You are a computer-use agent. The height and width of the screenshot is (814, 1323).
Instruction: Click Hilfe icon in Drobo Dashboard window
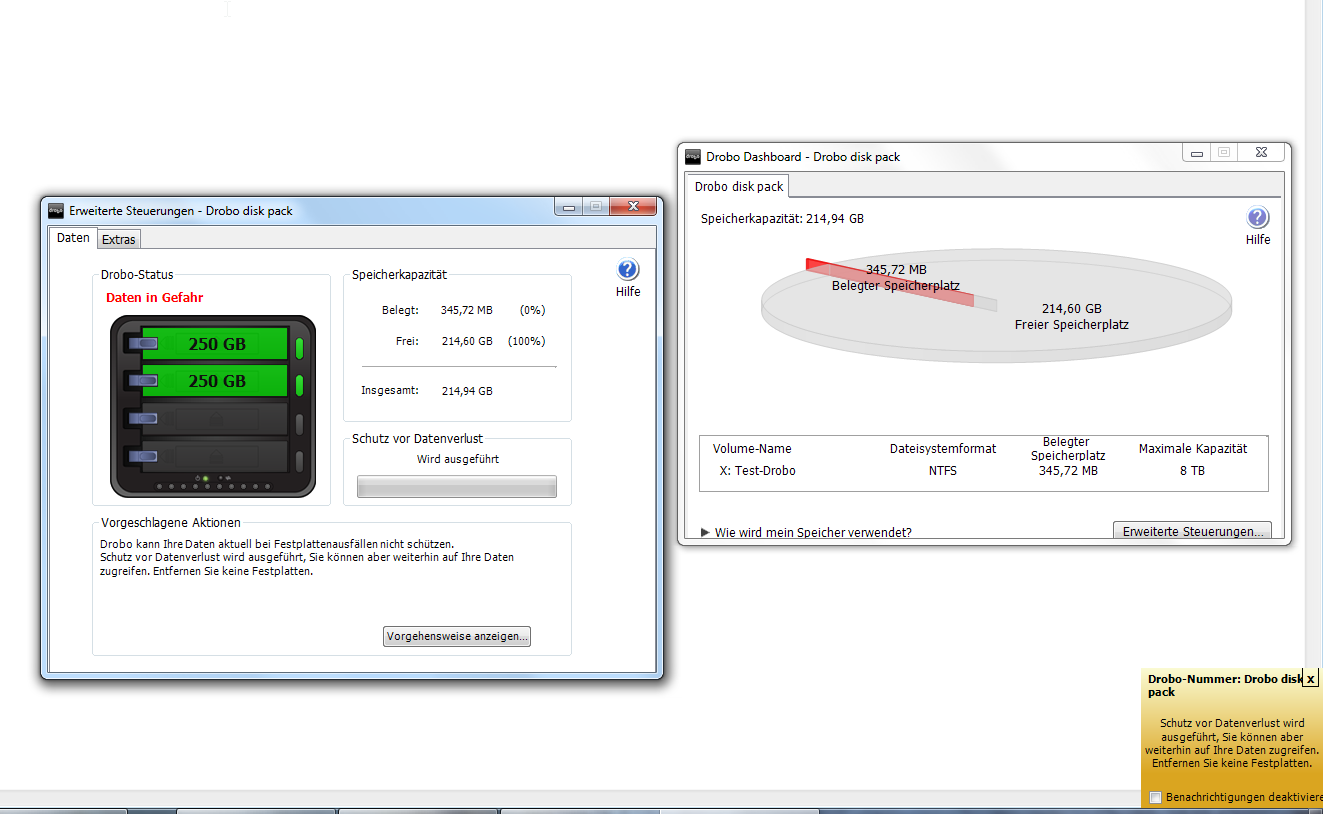tap(1257, 218)
